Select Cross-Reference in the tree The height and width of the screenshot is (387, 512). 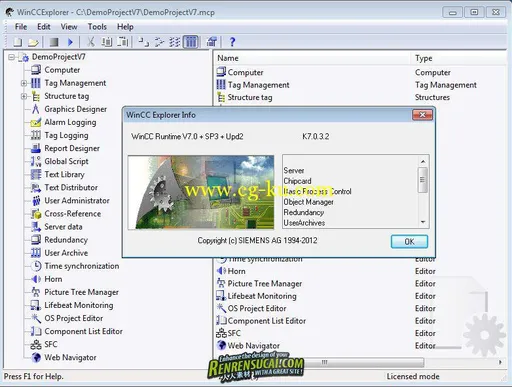[x=73, y=214]
